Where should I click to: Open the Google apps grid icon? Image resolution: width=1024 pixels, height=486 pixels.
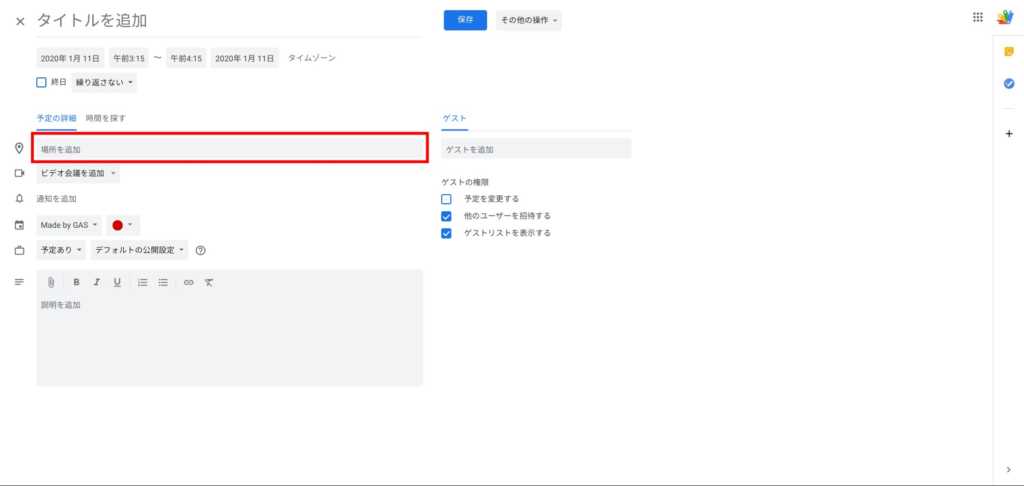tap(977, 17)
